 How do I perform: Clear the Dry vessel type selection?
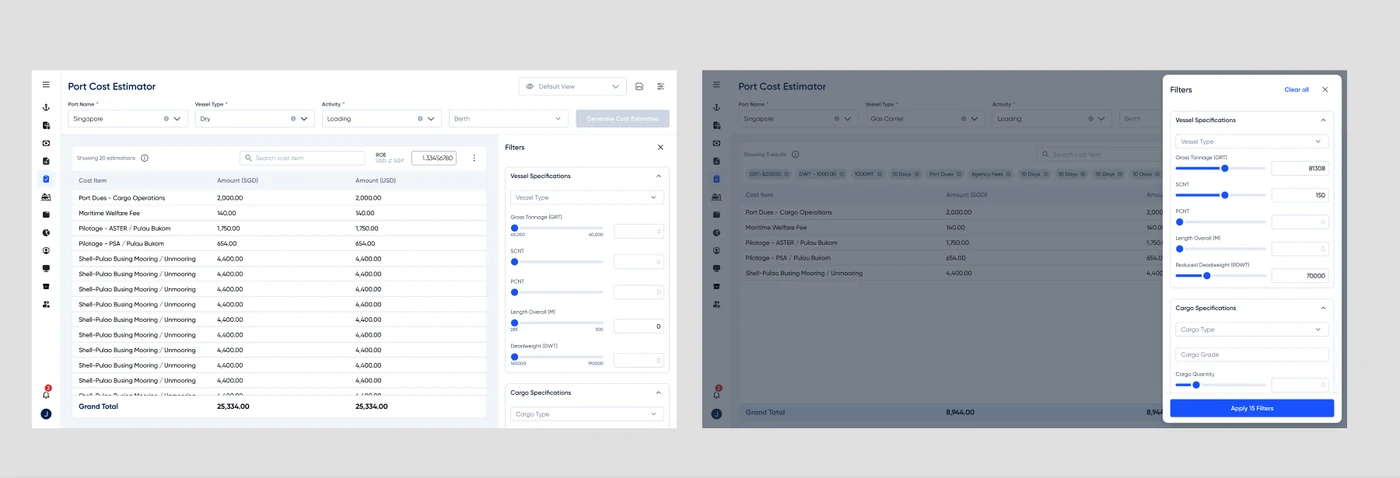click(293, 119)
